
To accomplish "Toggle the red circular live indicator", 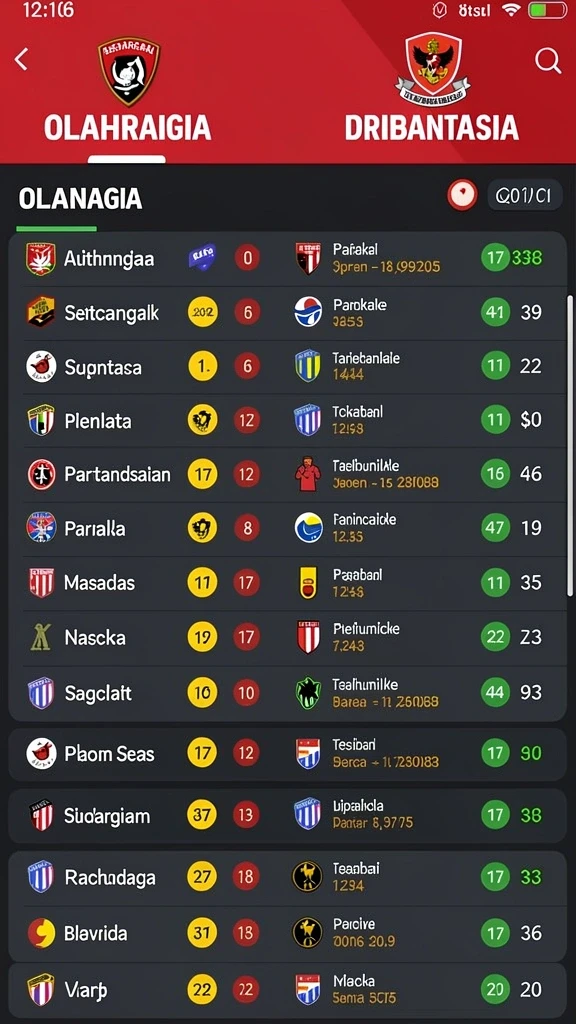I will point(462,195).
